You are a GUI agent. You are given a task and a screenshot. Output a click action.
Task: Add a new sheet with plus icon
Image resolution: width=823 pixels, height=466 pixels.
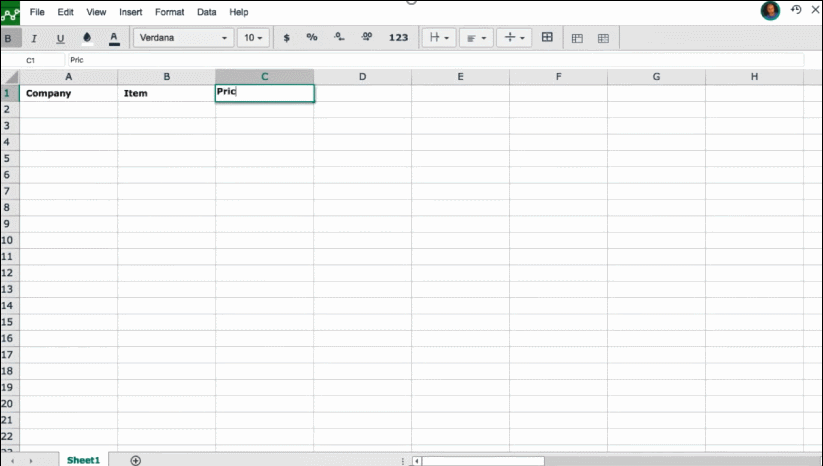(x=135, y=461)
